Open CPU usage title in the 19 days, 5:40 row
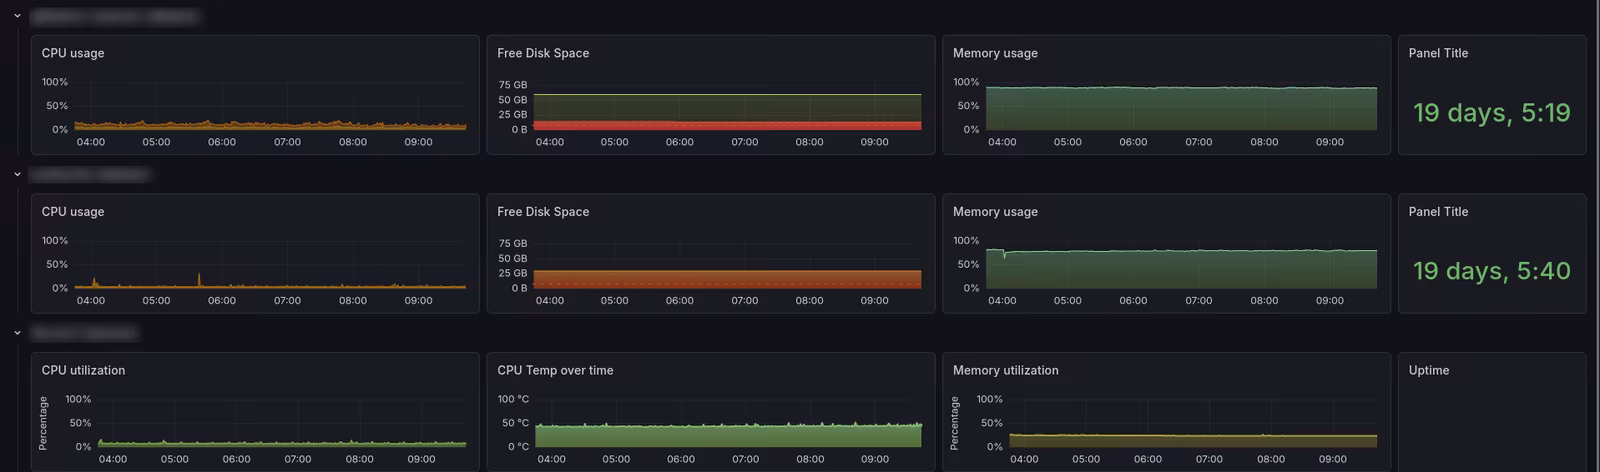The height and width of the screenshot is (472, 1600). [x=73, y=211]
